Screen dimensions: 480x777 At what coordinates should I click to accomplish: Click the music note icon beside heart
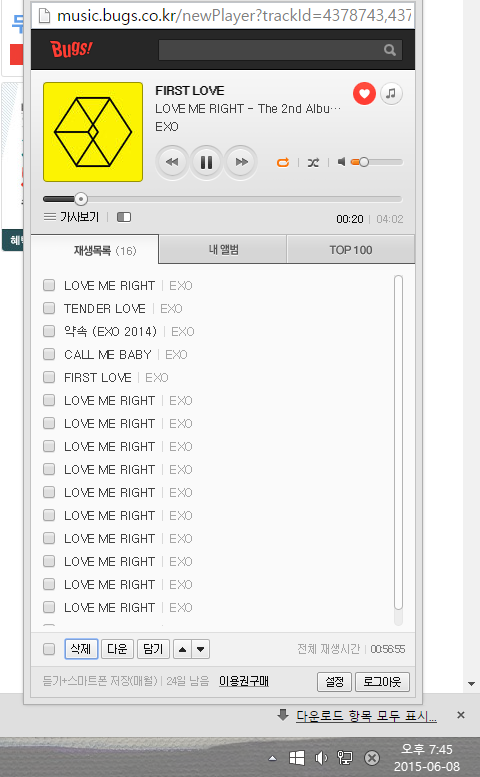click(391, 93)
